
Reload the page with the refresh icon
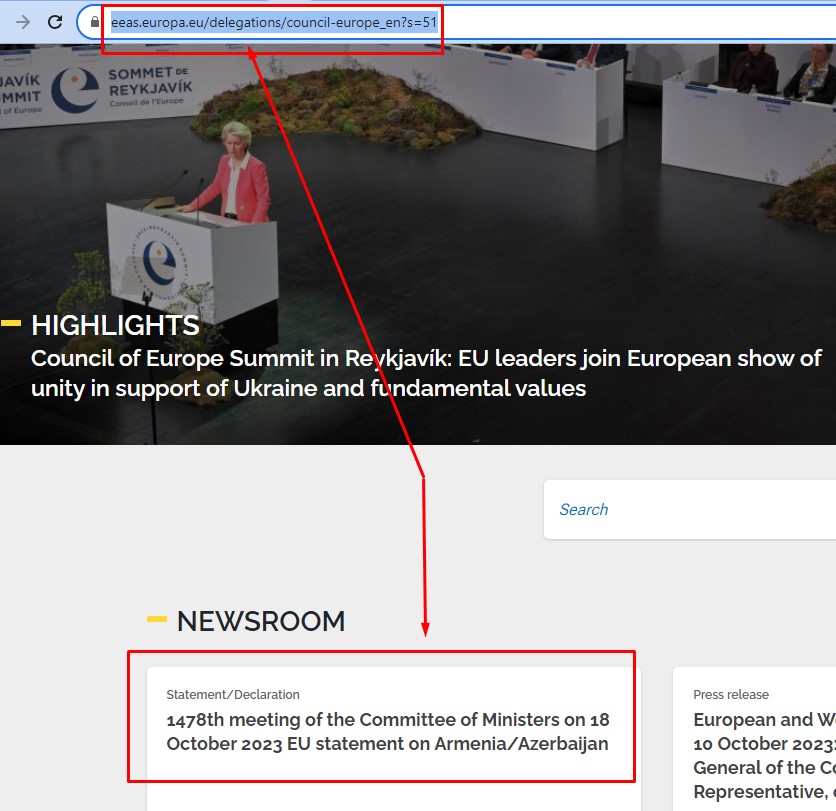[x=56, y=22]
